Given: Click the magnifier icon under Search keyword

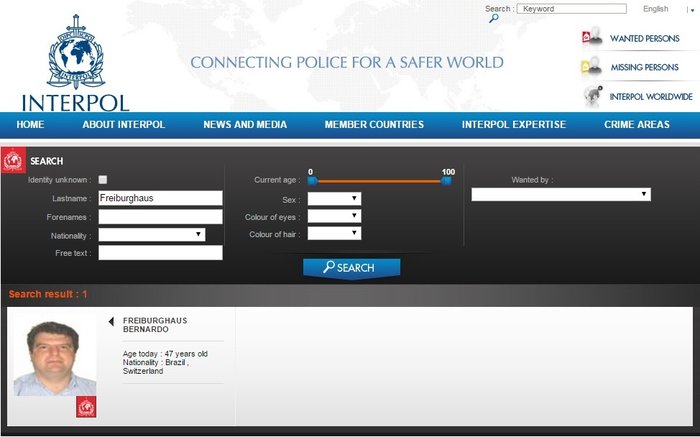Looking at the screenshot, I should click(493, 19).
